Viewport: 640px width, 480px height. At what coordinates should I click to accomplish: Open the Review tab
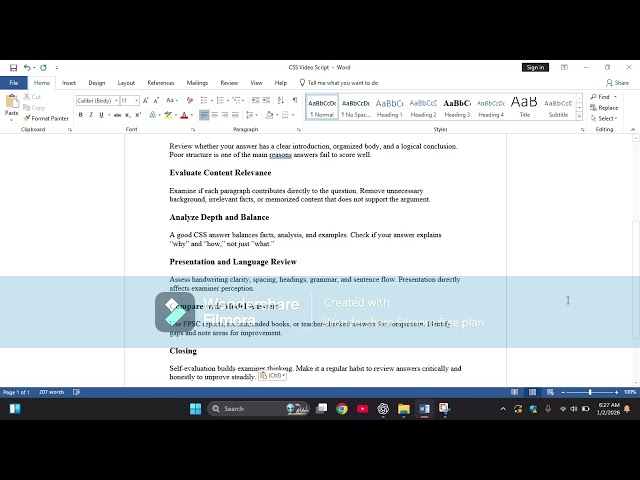(229, 83)
